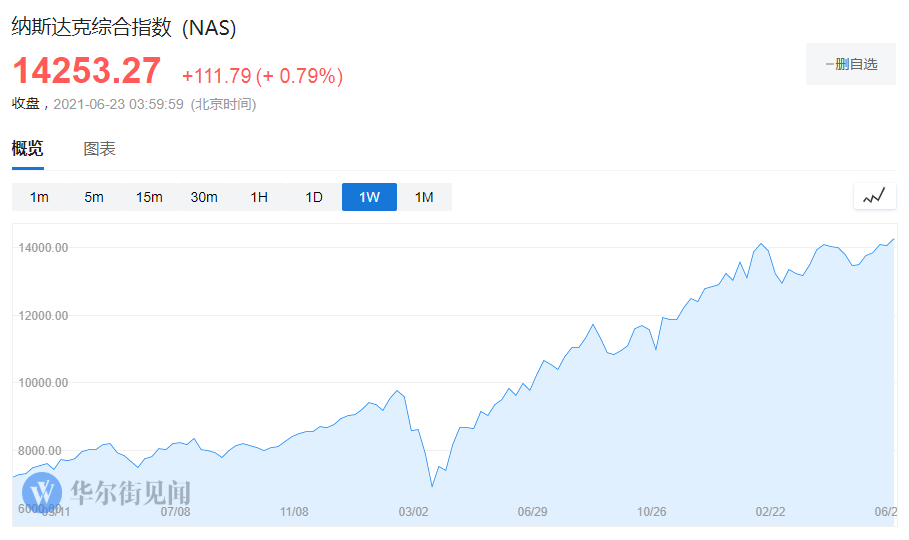Click the timestamp 2021-06-23 03:59:59

tap(118, 104)
